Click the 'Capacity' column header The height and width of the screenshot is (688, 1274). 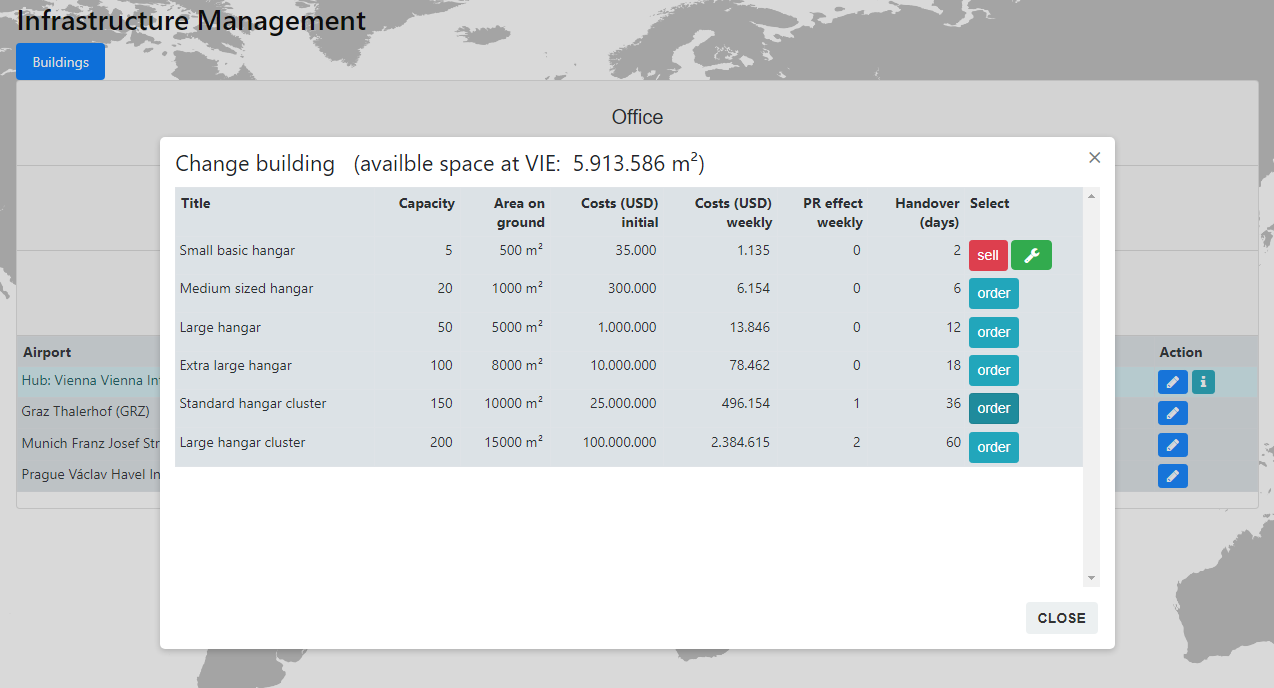[427, 203]
